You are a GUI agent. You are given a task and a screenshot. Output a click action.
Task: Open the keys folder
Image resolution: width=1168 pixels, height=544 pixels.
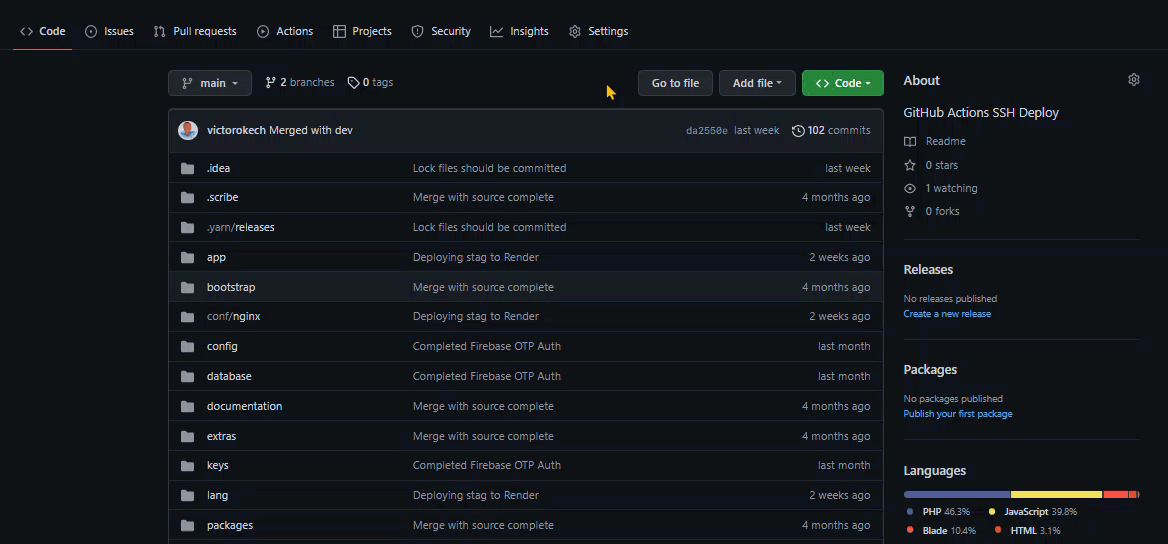218,466
